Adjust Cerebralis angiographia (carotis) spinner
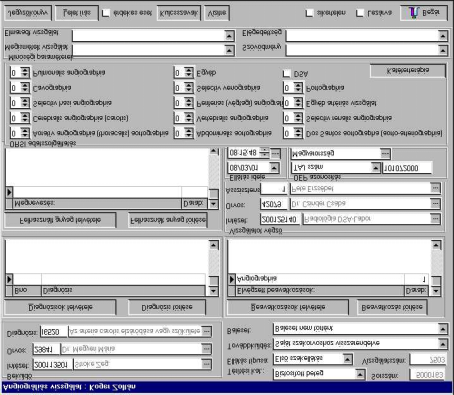 tap(25, 118)
